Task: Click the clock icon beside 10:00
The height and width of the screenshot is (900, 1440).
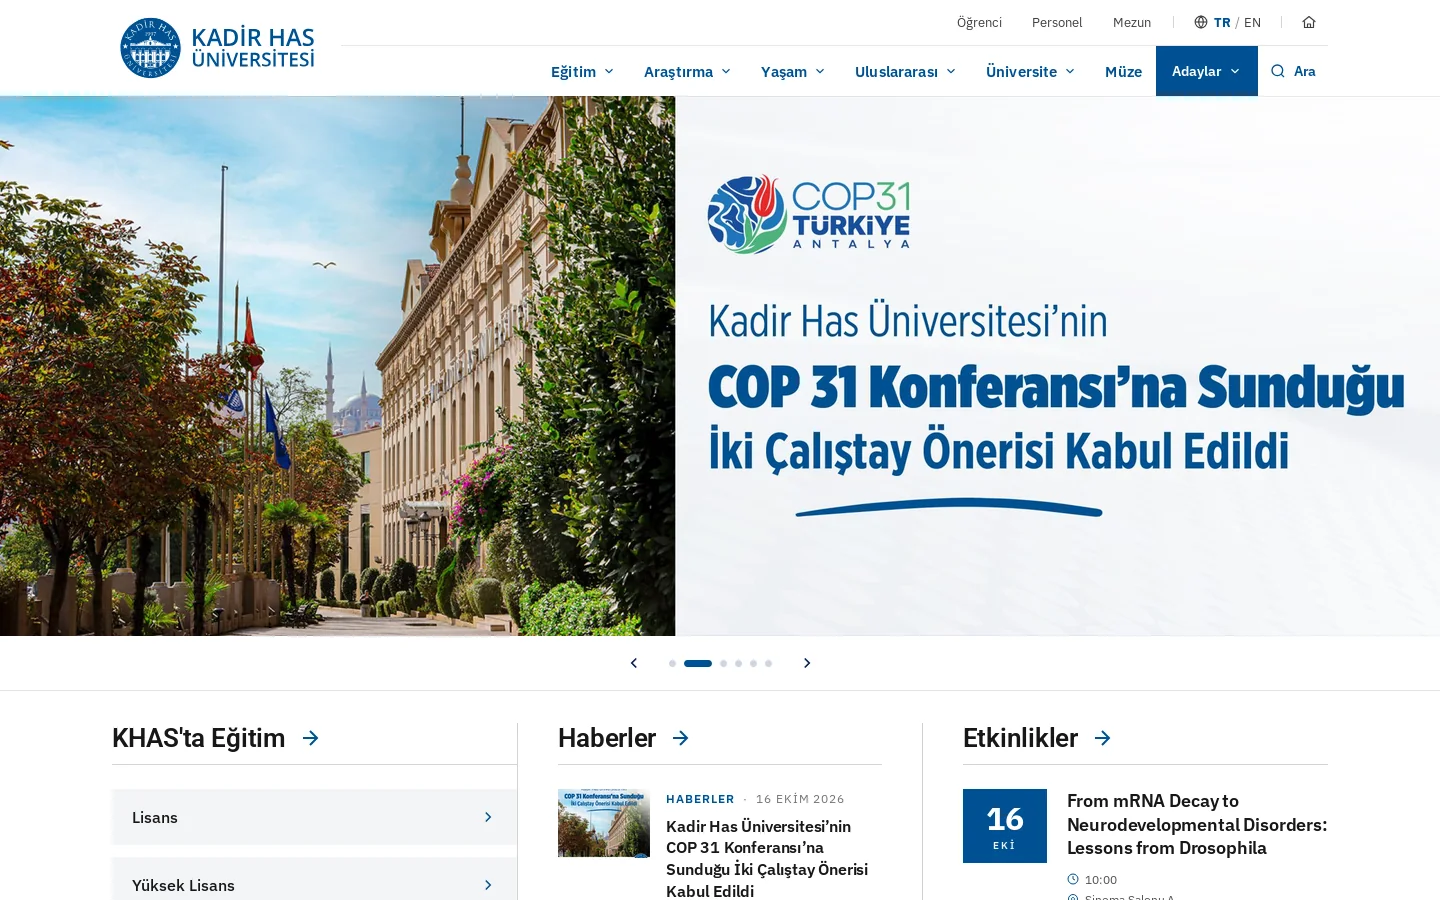Action: 1073,879
